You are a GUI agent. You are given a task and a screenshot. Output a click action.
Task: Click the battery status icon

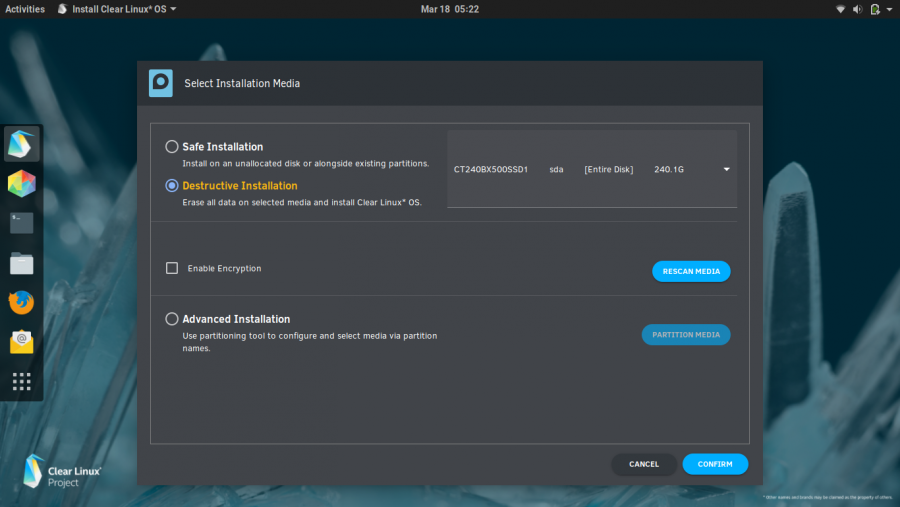pos(875,9)
